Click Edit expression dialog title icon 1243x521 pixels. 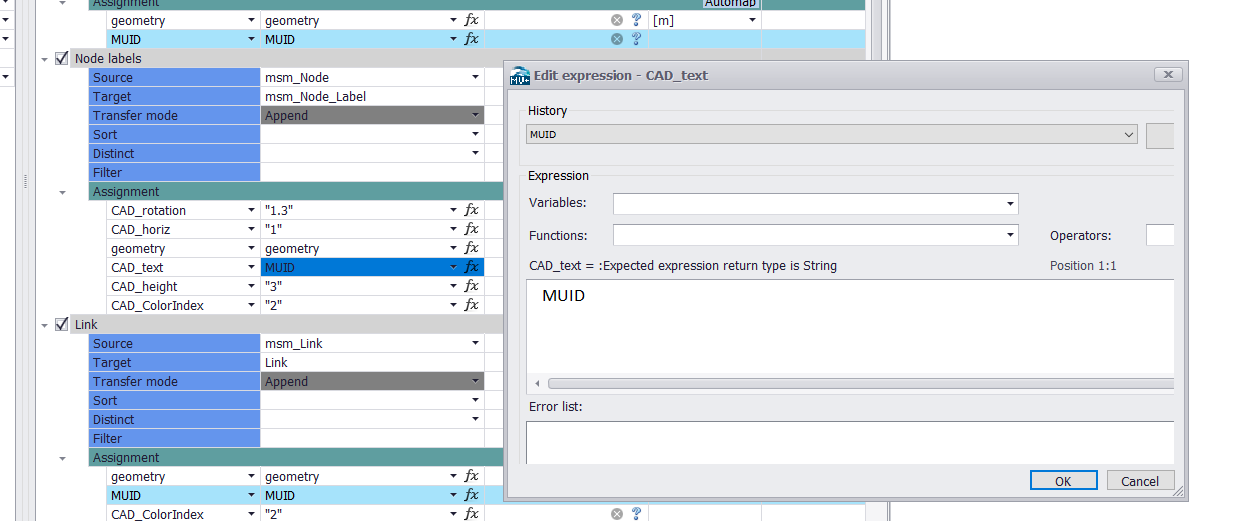520,75
